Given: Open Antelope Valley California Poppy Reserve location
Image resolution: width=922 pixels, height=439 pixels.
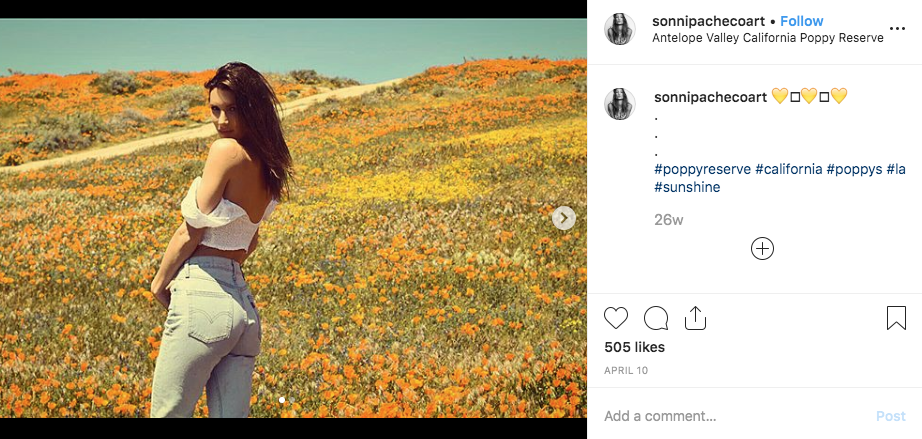Looking at the screenshot, I should point(767,38).
